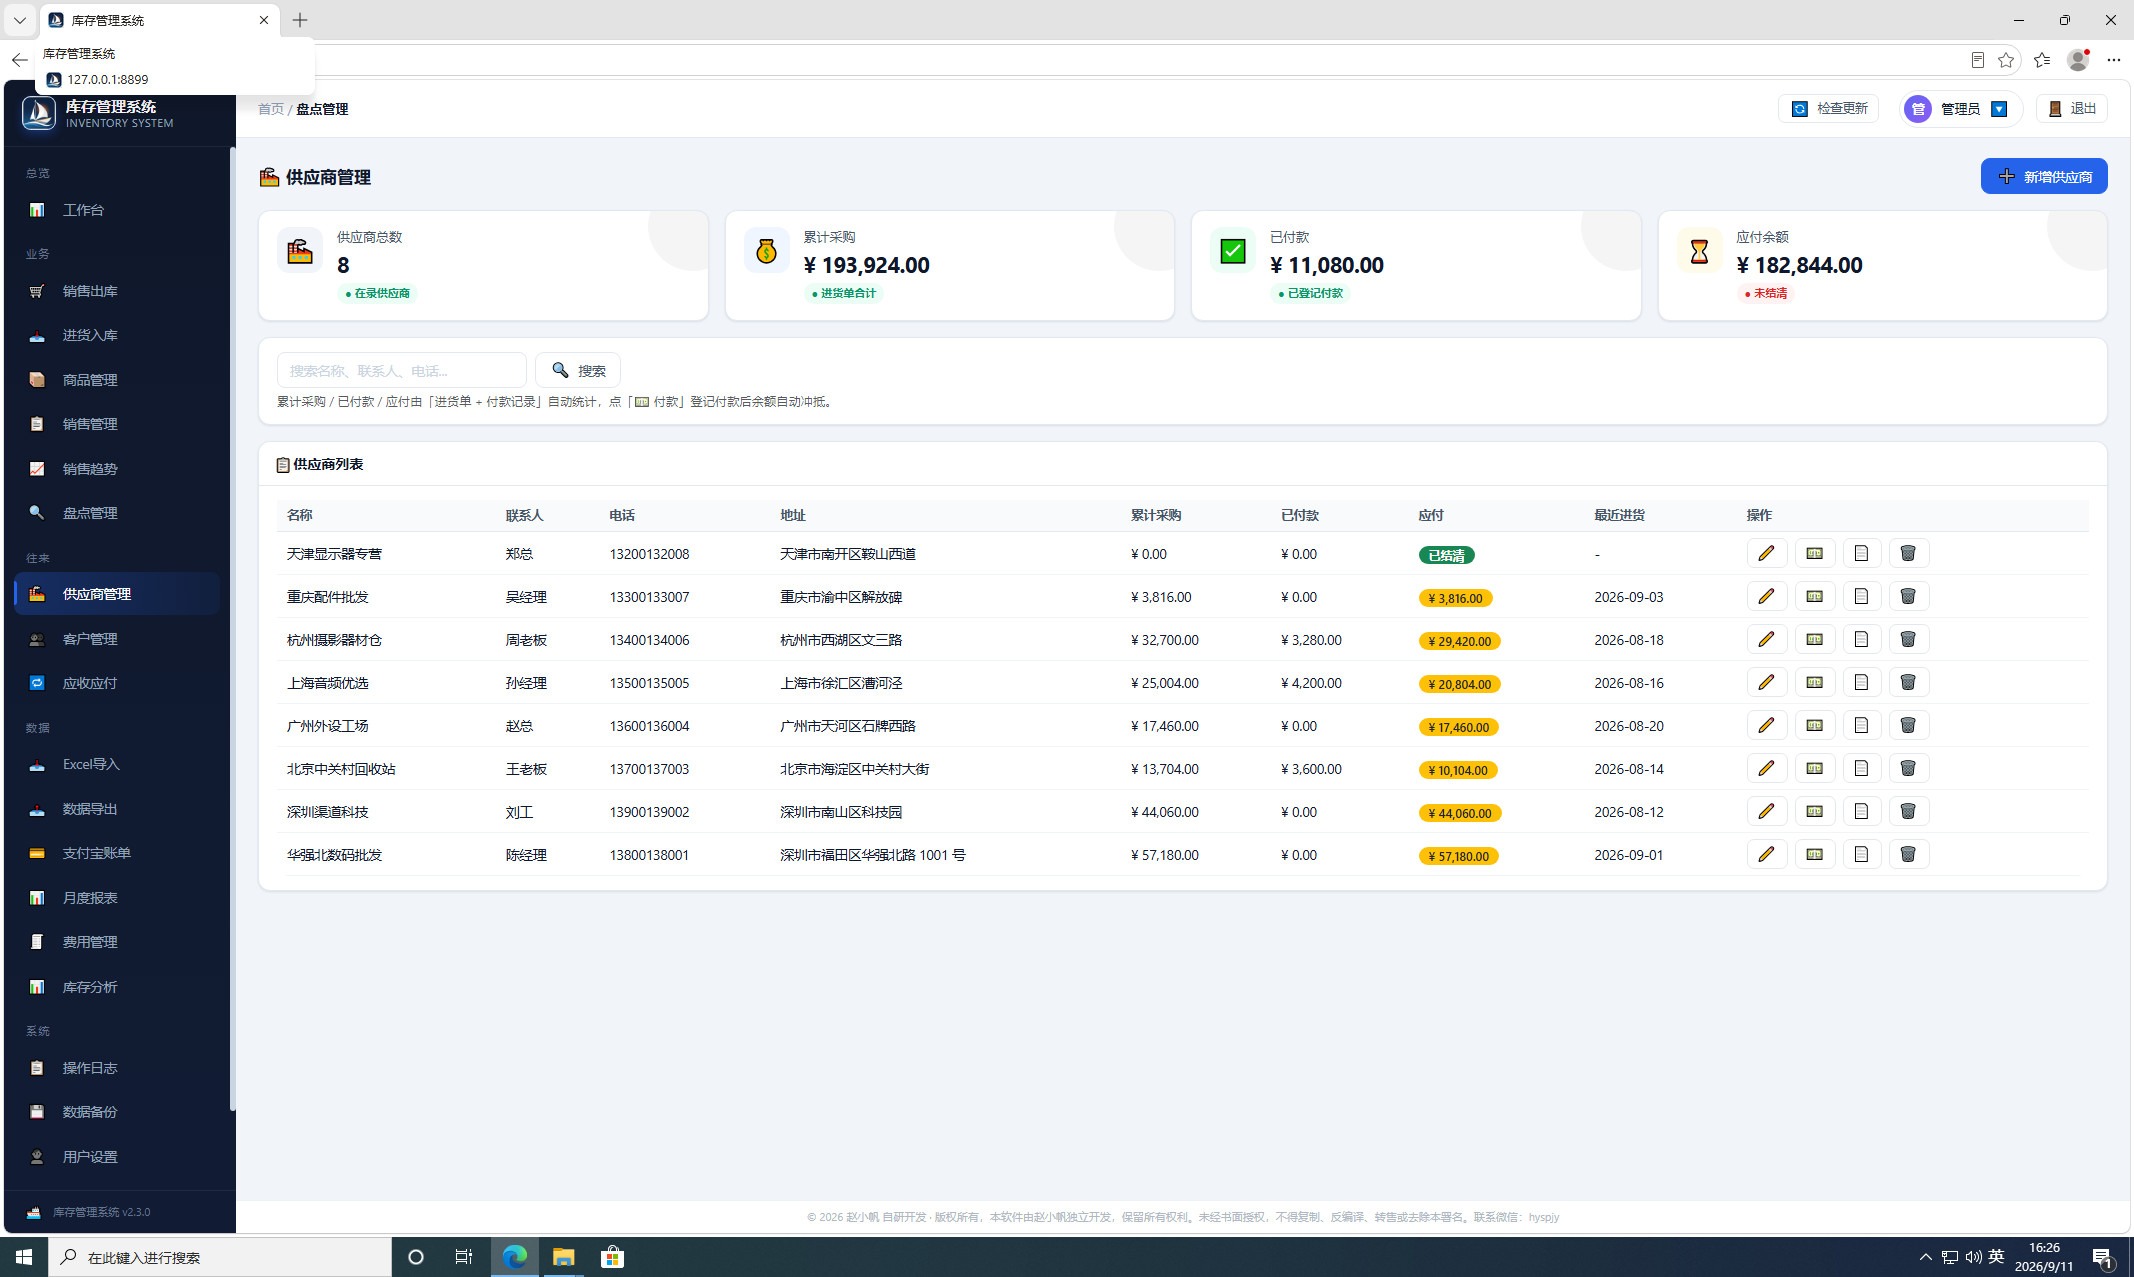Focus the supplier search input field
Viewport: 2134px width, 1277px height.
[402, 370]
